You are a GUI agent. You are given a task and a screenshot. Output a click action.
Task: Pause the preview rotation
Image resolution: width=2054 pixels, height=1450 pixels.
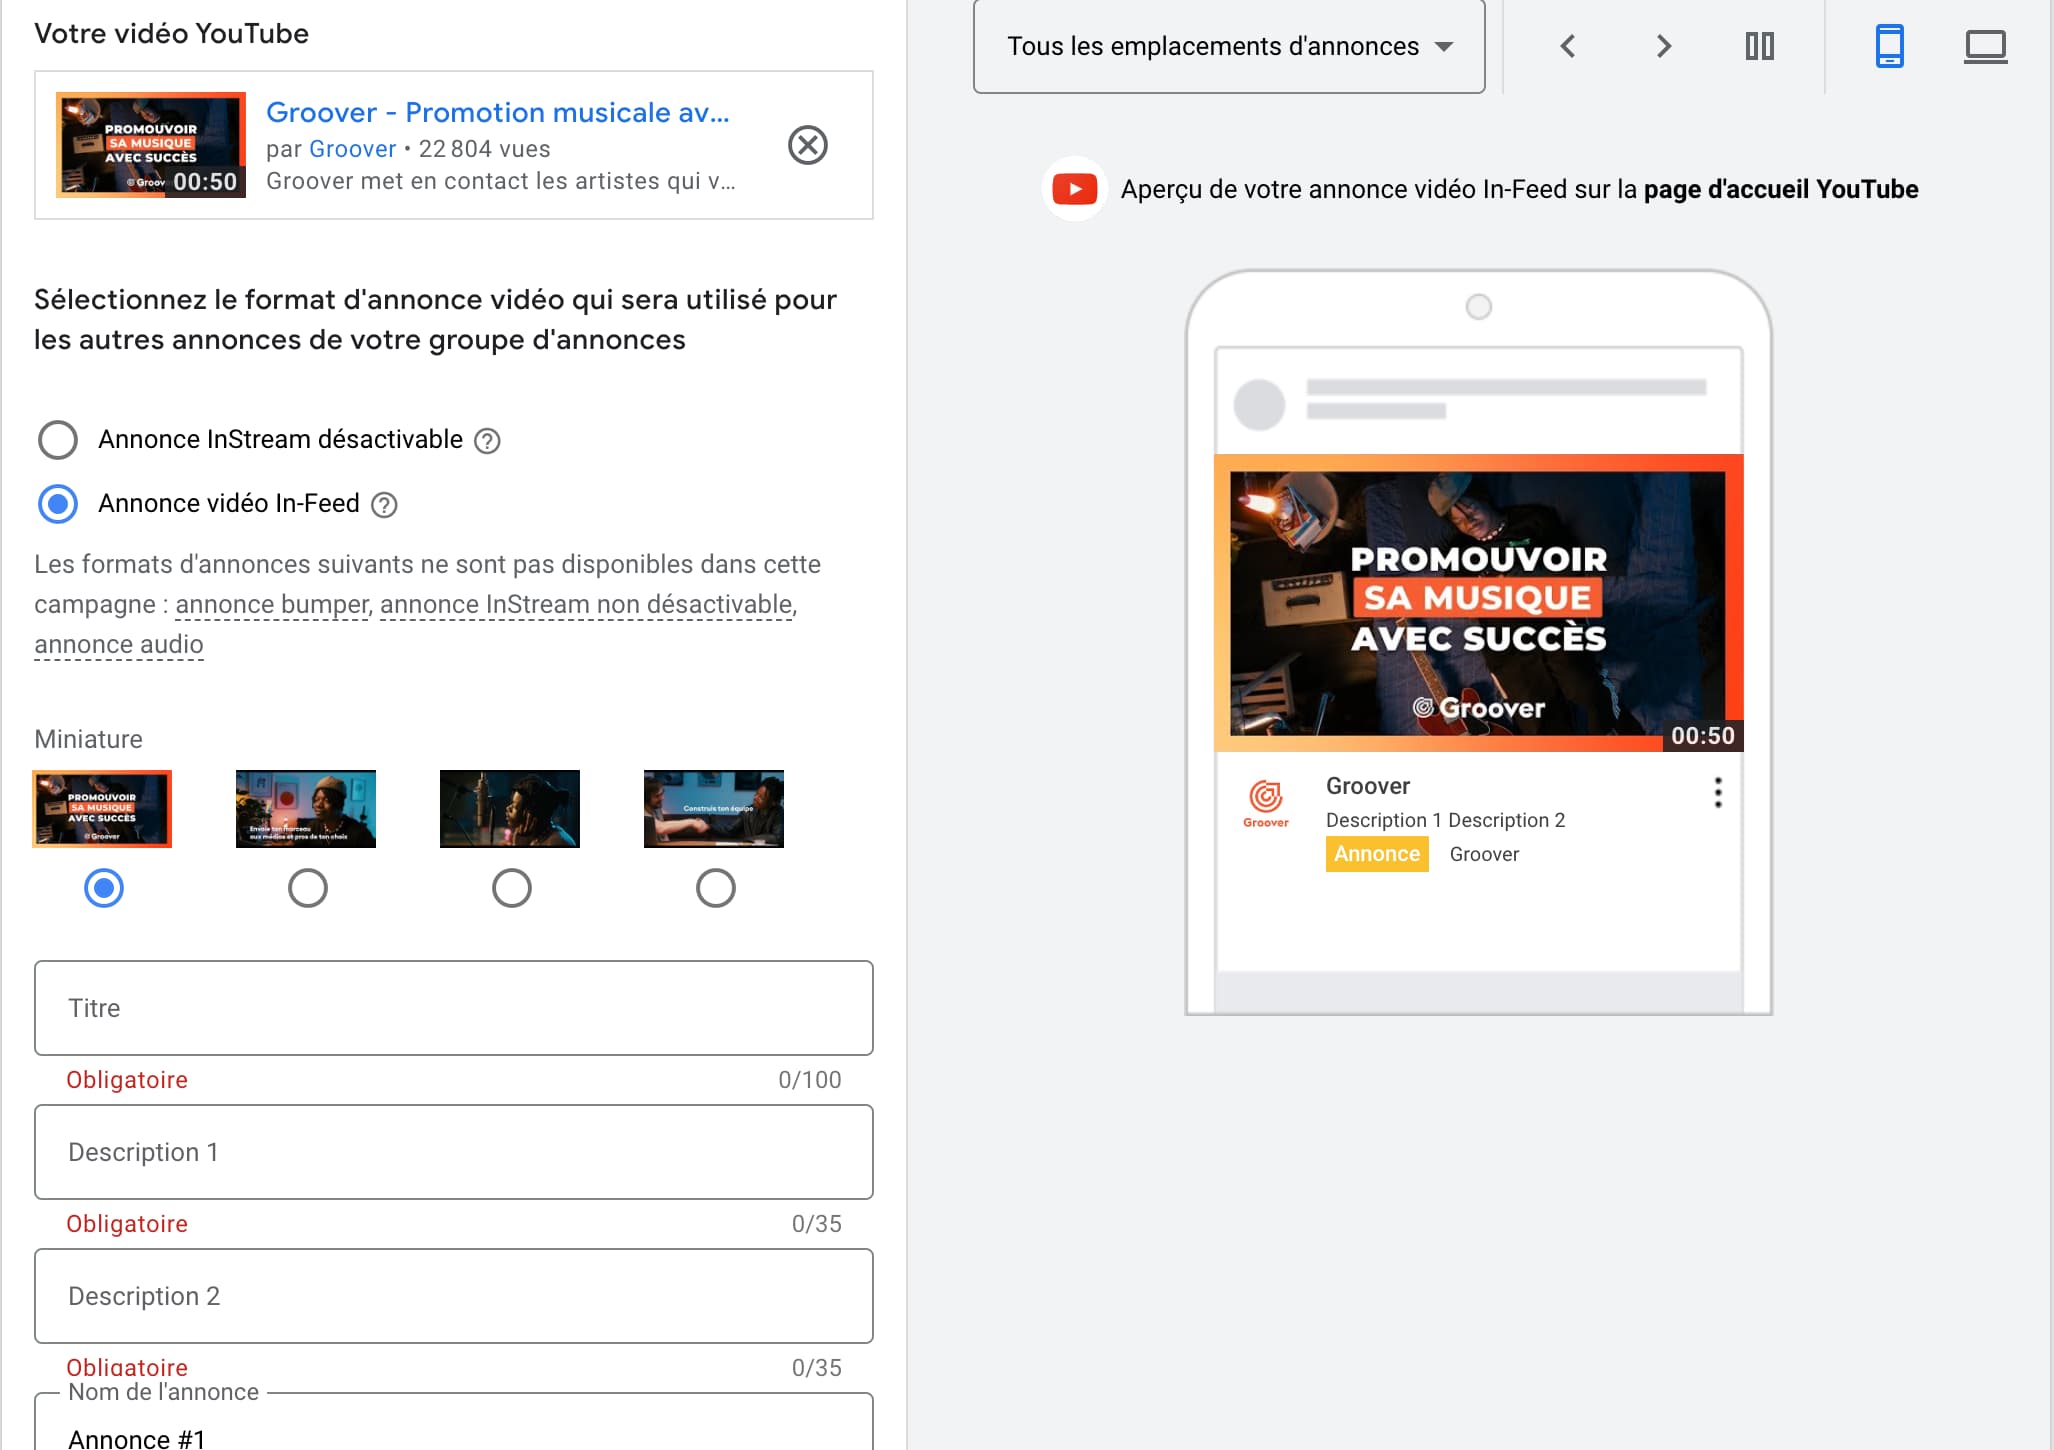click(1760, 46)
